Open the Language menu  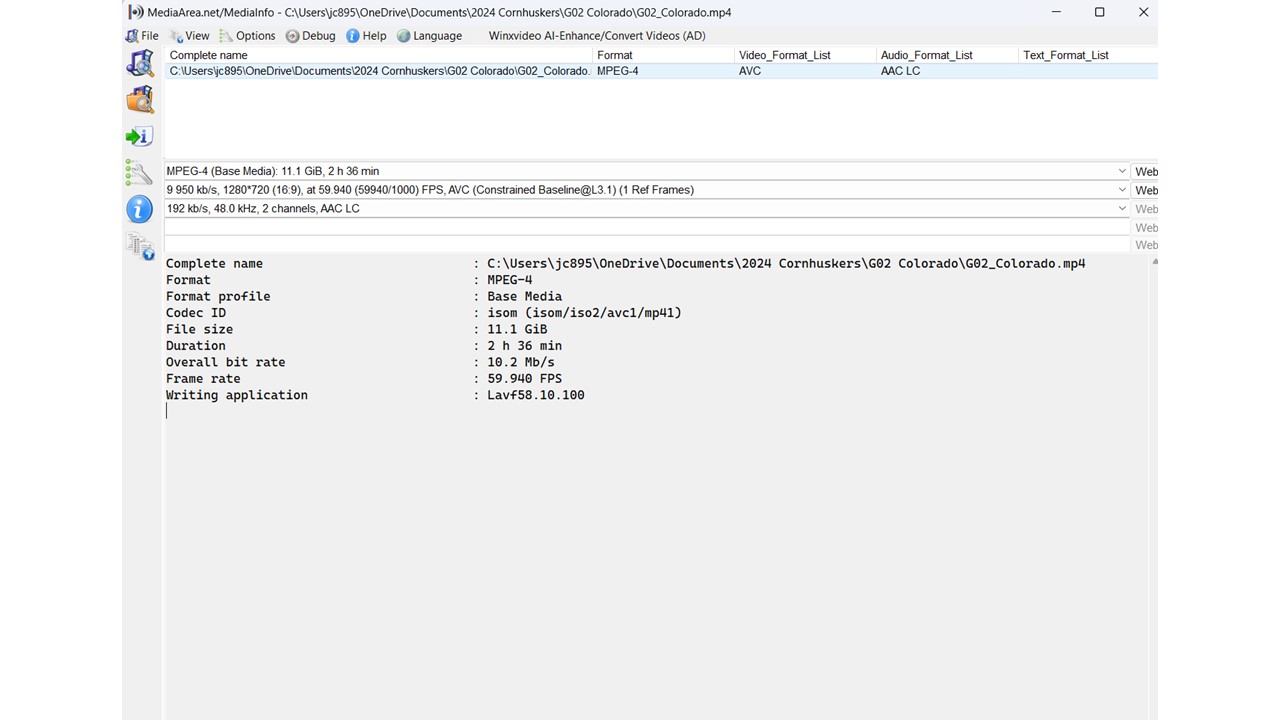click(x=430, y=36)
